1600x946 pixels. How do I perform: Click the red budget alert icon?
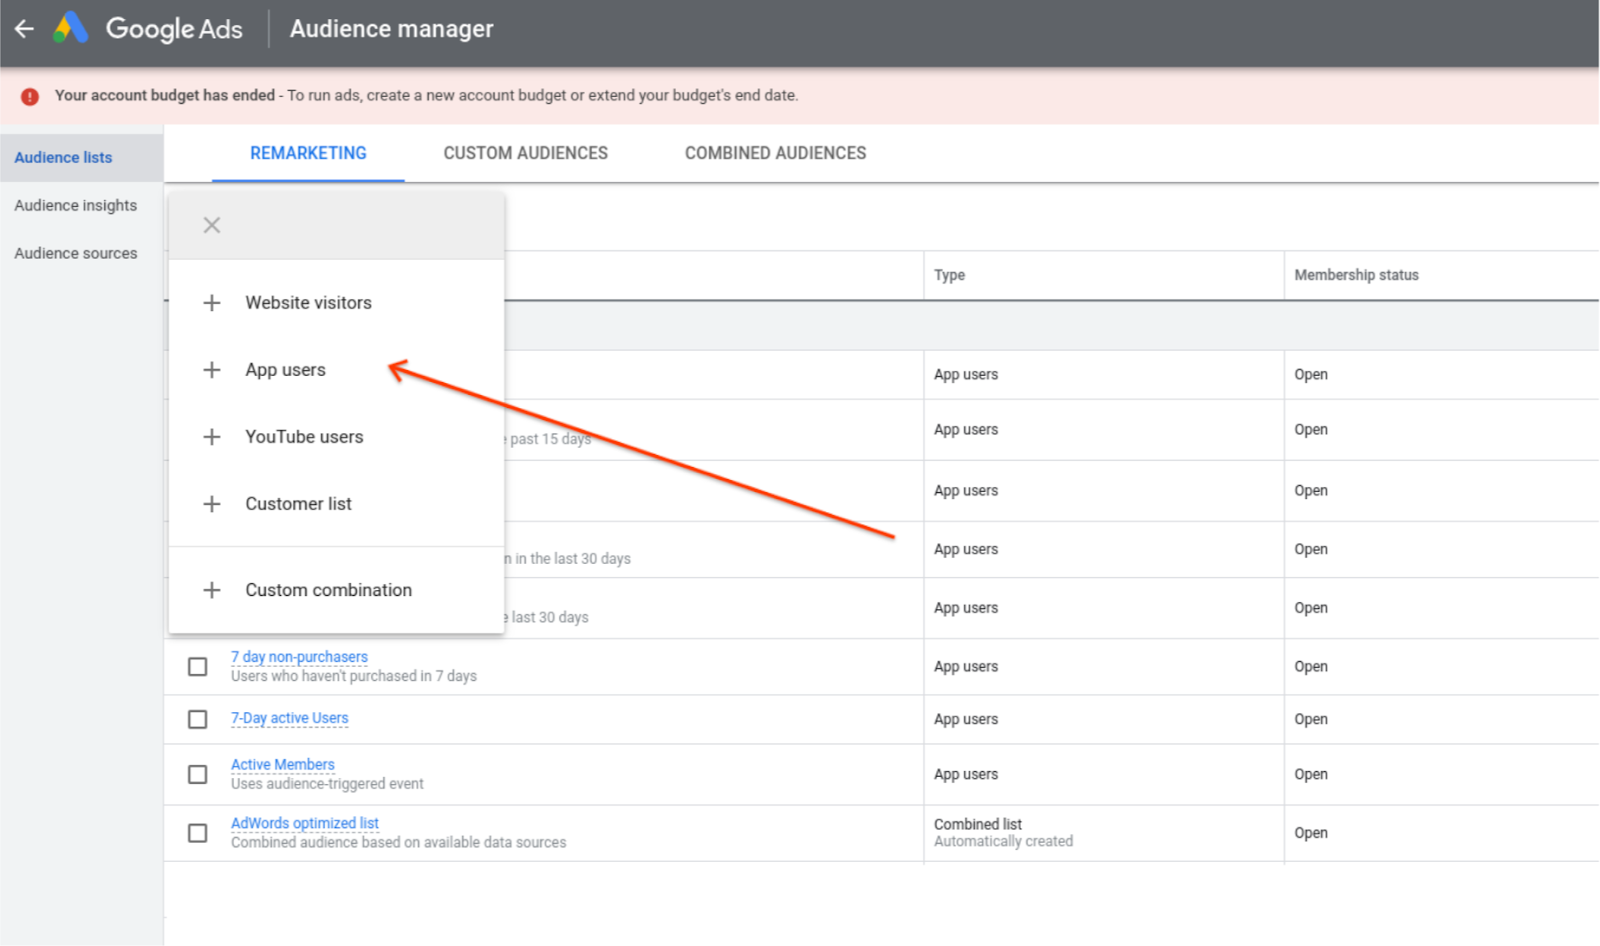click(30, 96)
